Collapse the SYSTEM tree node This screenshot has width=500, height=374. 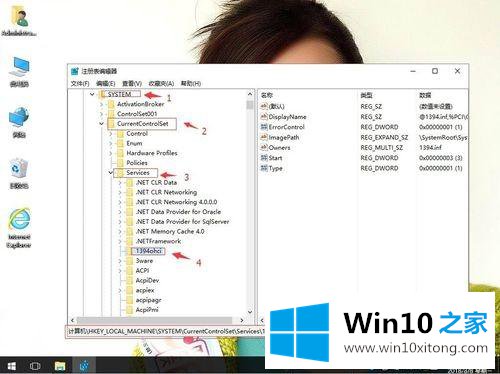tap(92, 95)
